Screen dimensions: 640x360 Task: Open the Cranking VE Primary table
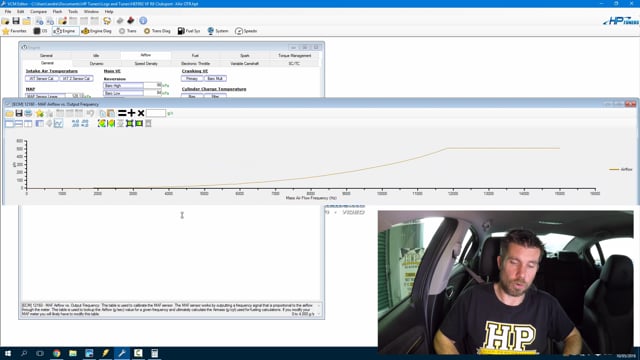[192, 78]
